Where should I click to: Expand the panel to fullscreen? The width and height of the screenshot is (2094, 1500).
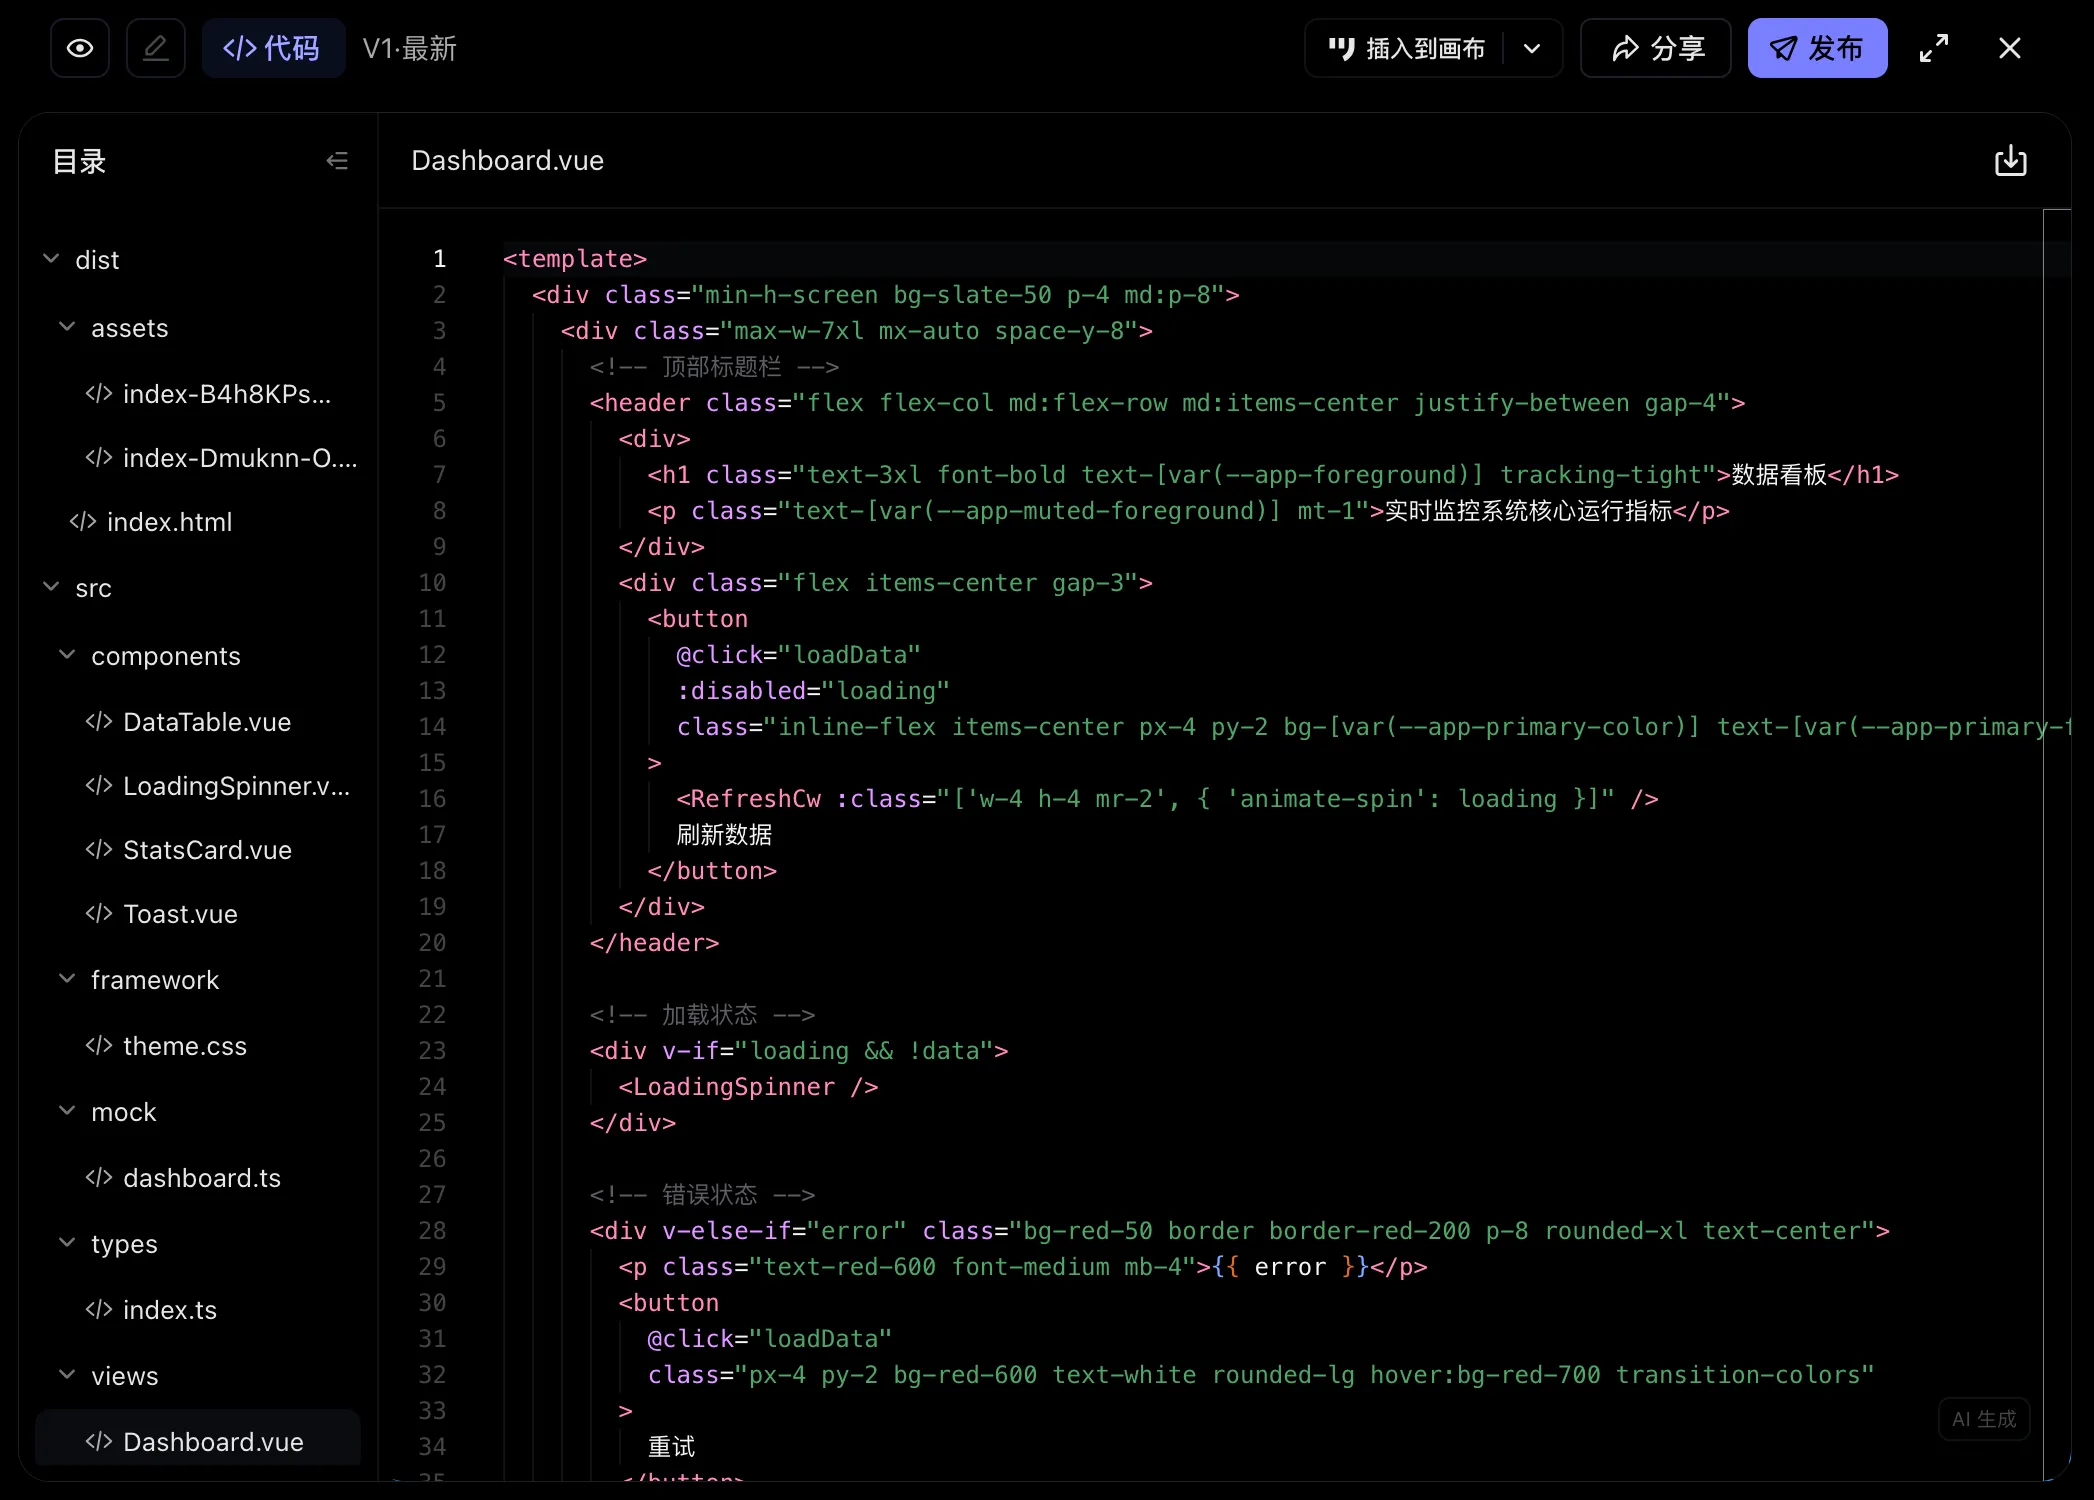[1934, 48]
